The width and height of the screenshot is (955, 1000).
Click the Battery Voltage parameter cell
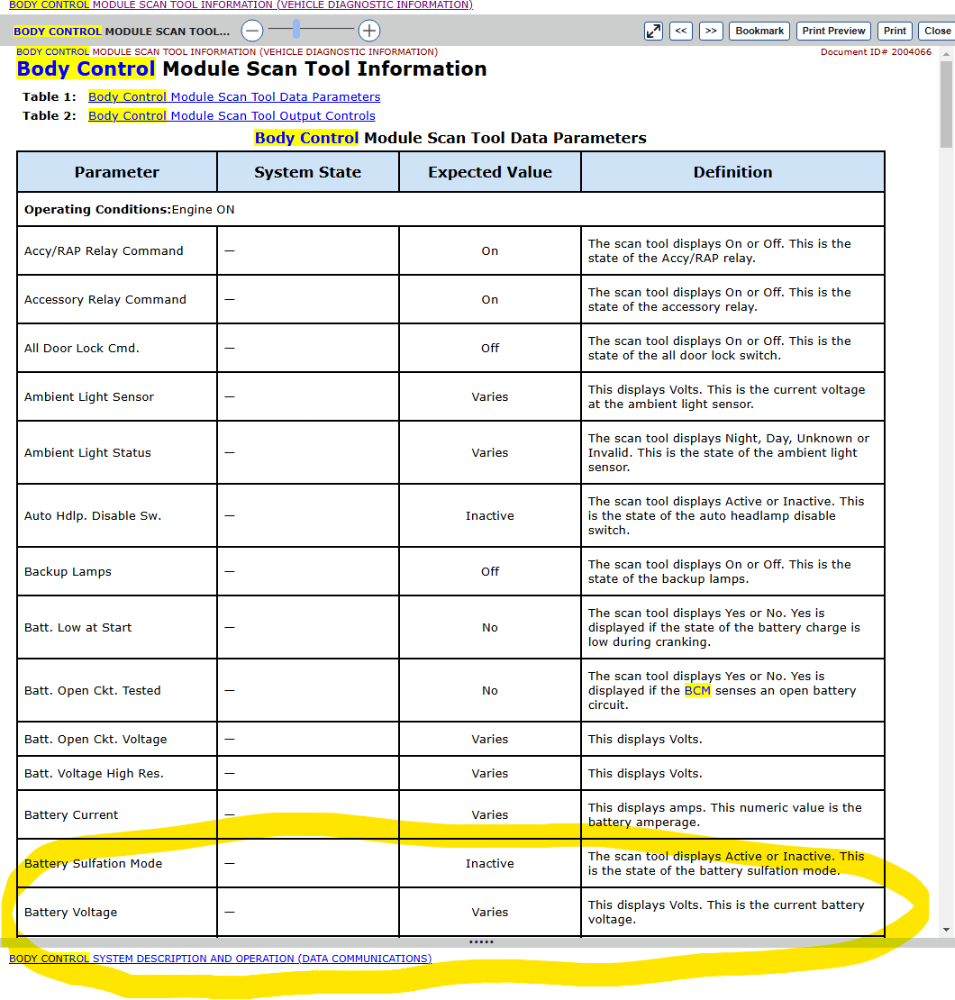click(117, 912)
